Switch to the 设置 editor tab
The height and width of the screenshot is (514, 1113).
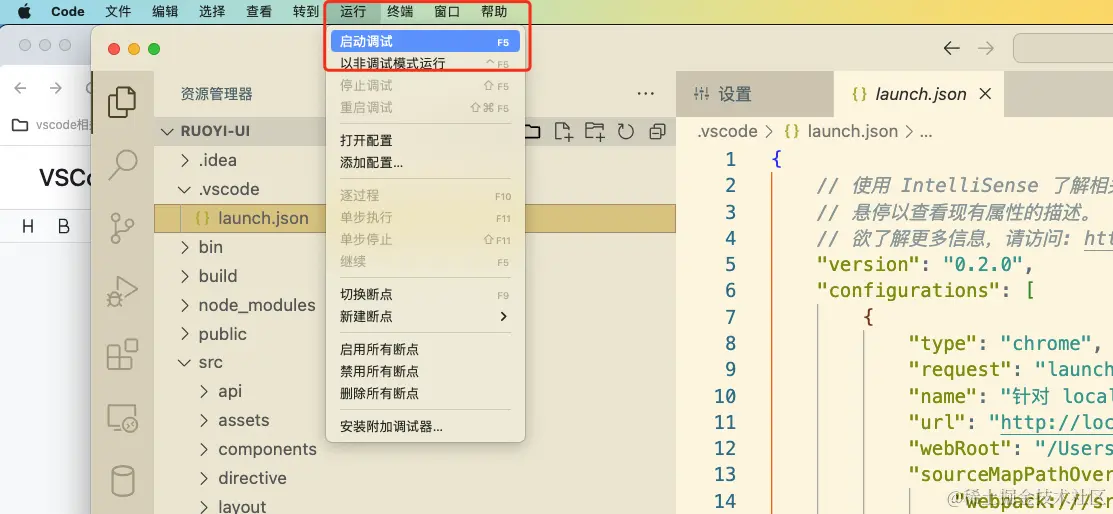[755, 94]
